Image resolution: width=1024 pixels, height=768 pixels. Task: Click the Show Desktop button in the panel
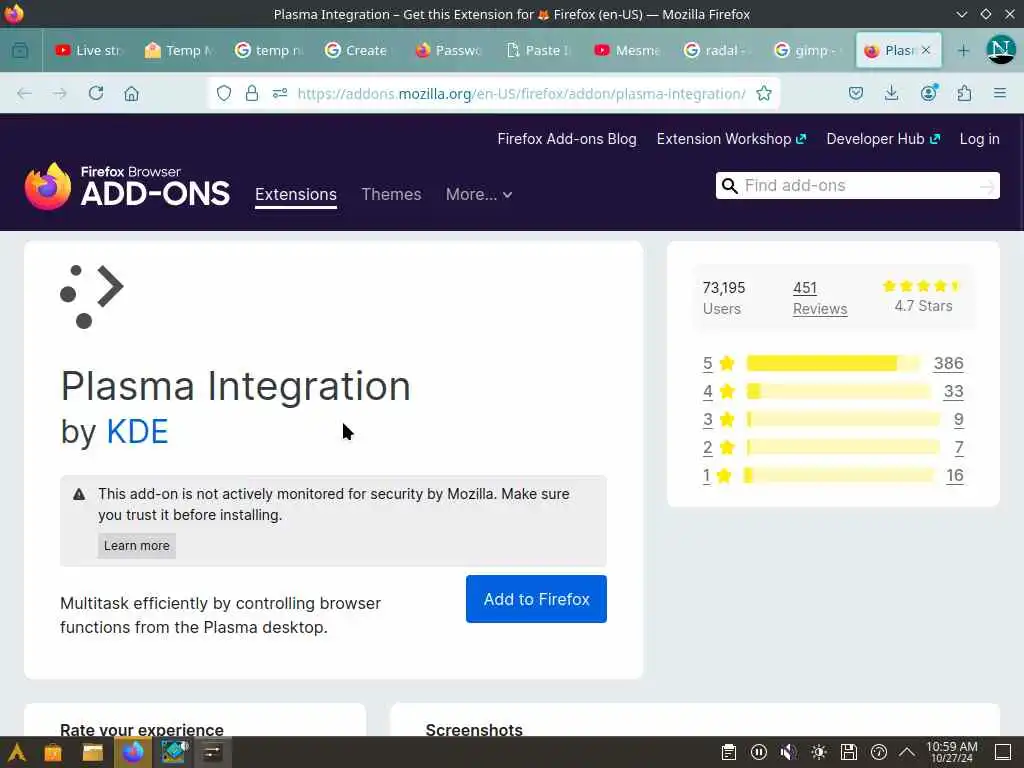click(x=1003, y=752)
